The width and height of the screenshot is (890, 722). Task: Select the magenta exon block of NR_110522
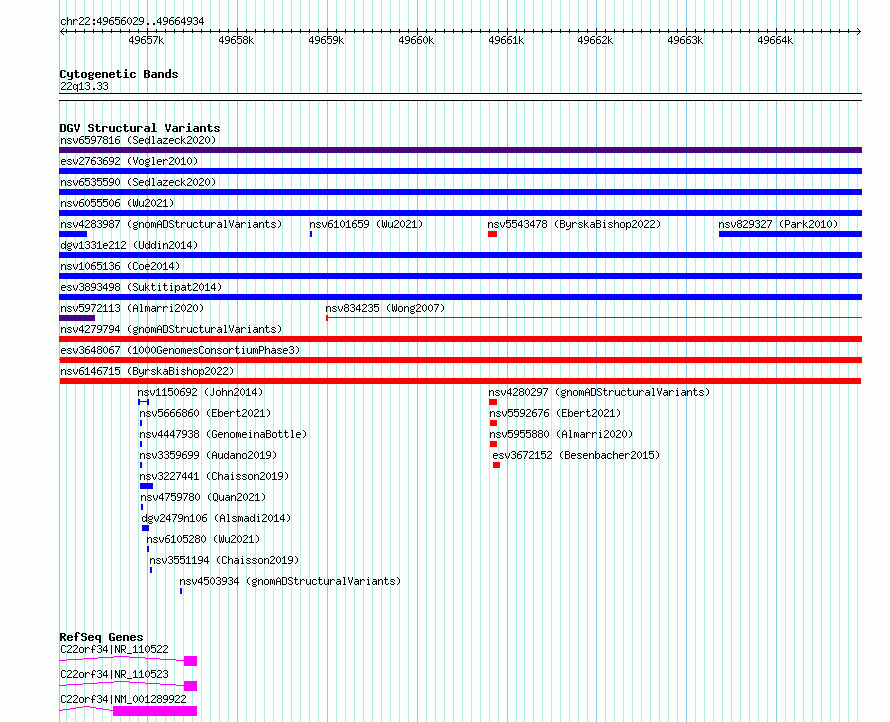pos(191,661)
